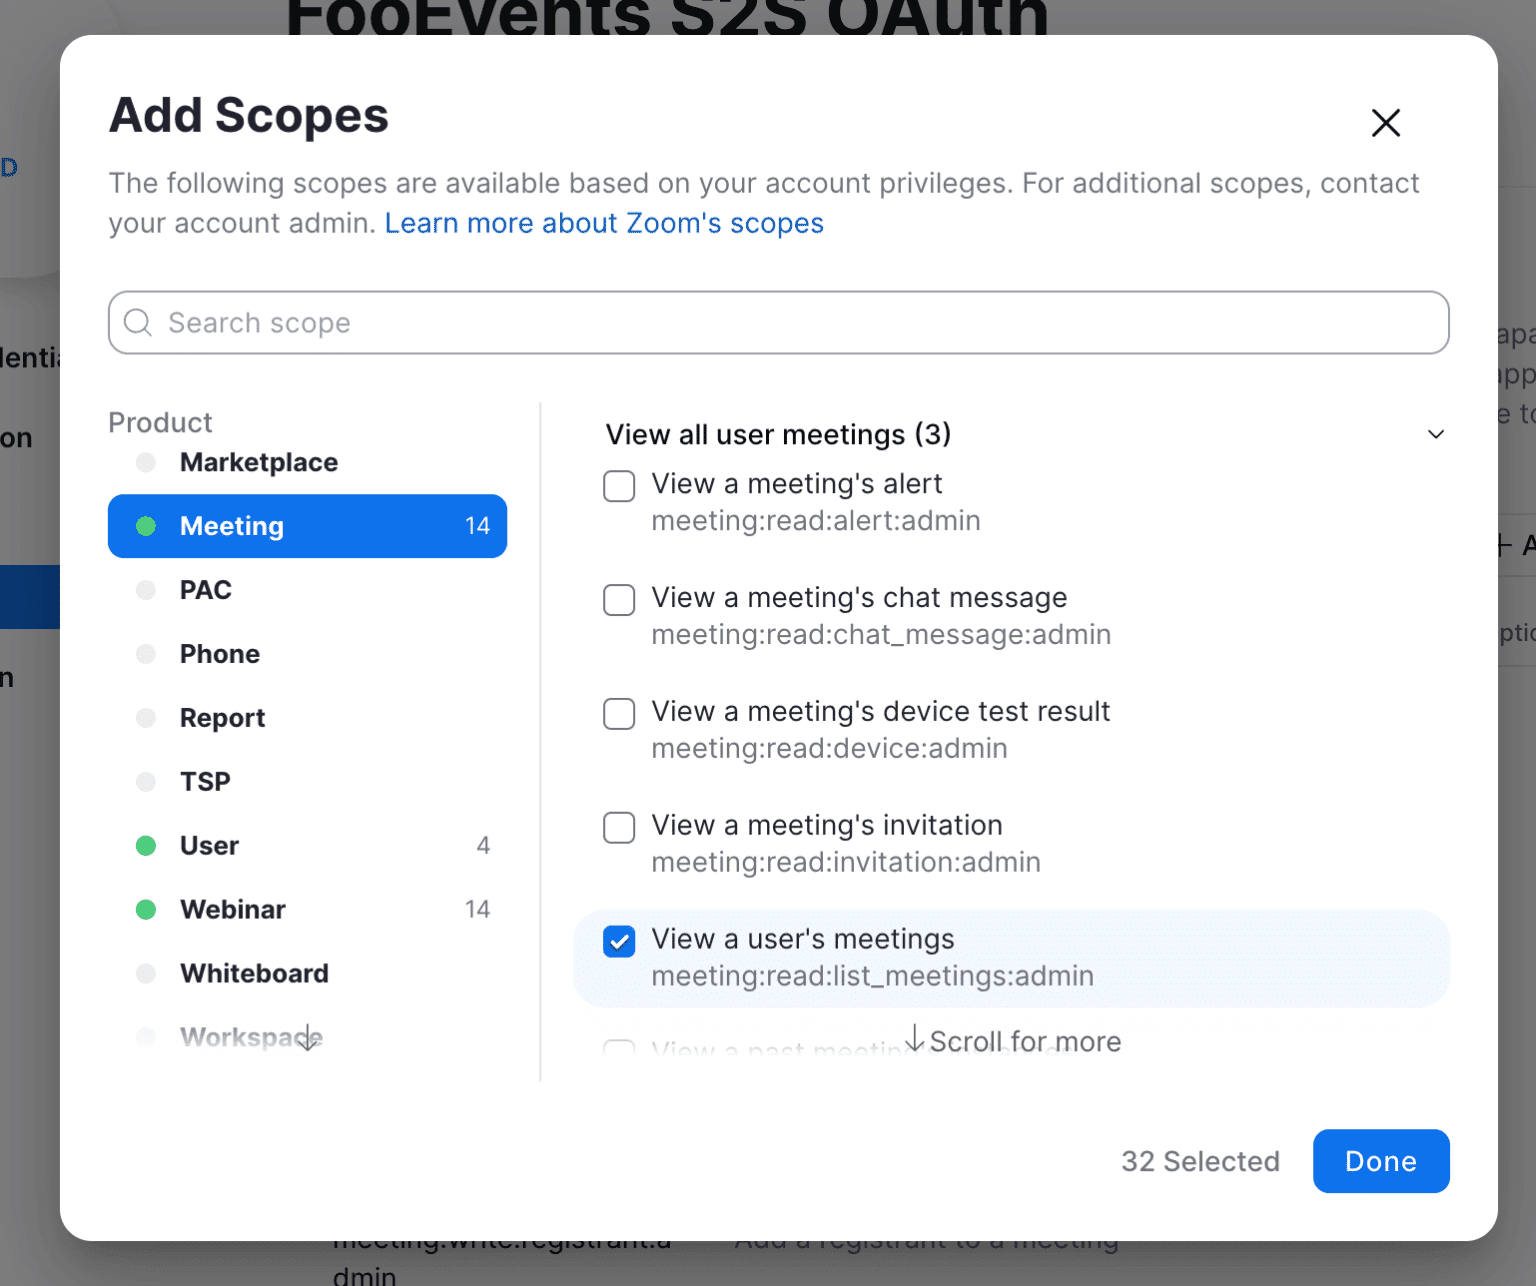1536x1286 pixels.
Task: Collapse the View all user meetings section
Action: (1435, 434)
